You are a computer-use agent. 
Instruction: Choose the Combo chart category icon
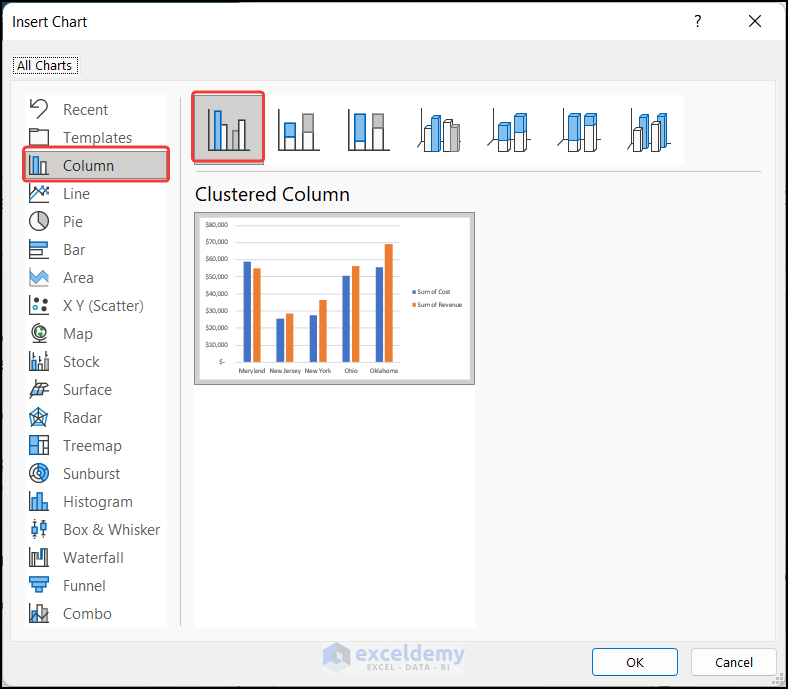pyautogui.click(x=39, y=614)
